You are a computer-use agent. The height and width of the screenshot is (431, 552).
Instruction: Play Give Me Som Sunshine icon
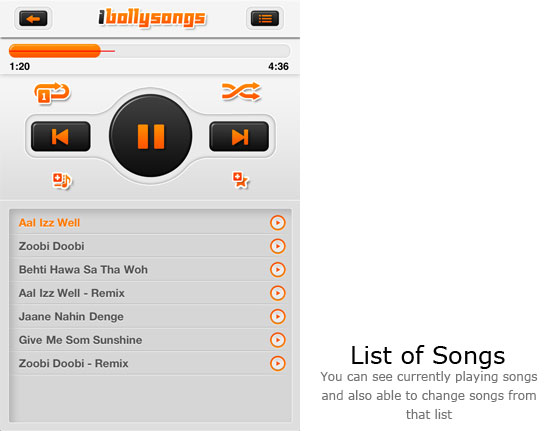278,340
